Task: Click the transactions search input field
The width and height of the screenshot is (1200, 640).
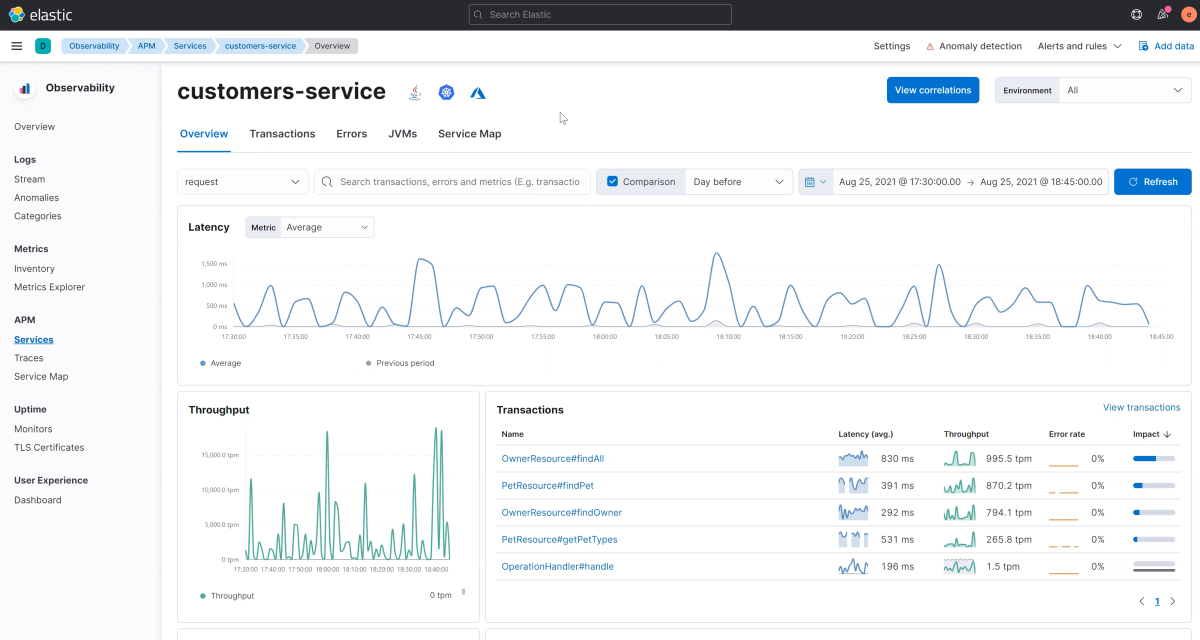Action: [458, 182]
